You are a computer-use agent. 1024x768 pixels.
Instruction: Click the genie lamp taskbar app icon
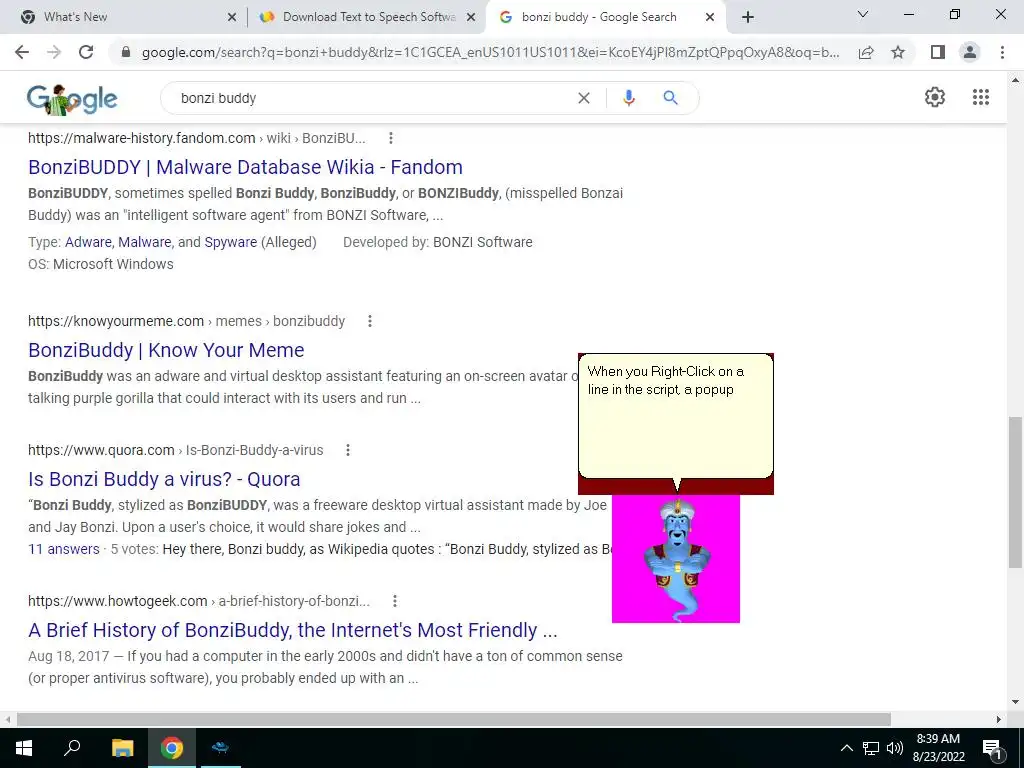point(221,748)
